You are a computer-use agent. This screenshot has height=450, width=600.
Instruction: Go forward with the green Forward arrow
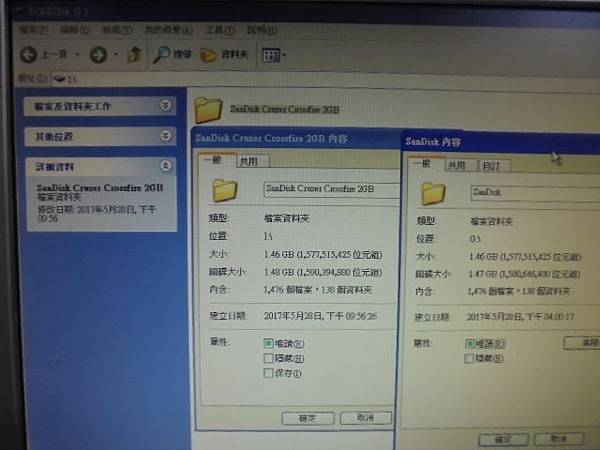tap(98, 55)
